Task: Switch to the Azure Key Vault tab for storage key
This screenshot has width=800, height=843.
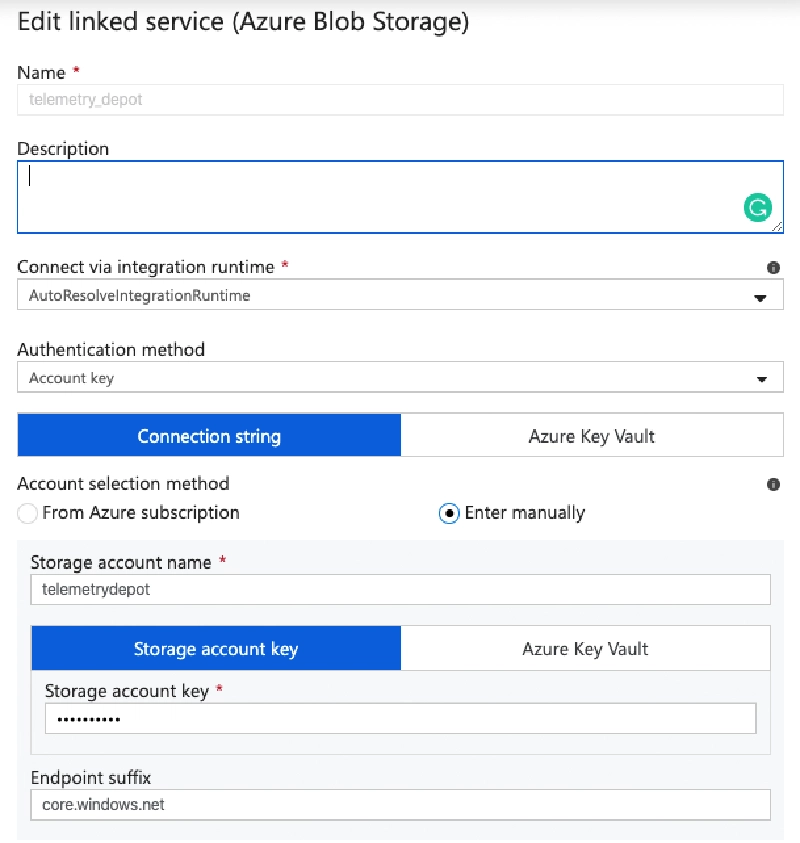Action: point(584,648)
